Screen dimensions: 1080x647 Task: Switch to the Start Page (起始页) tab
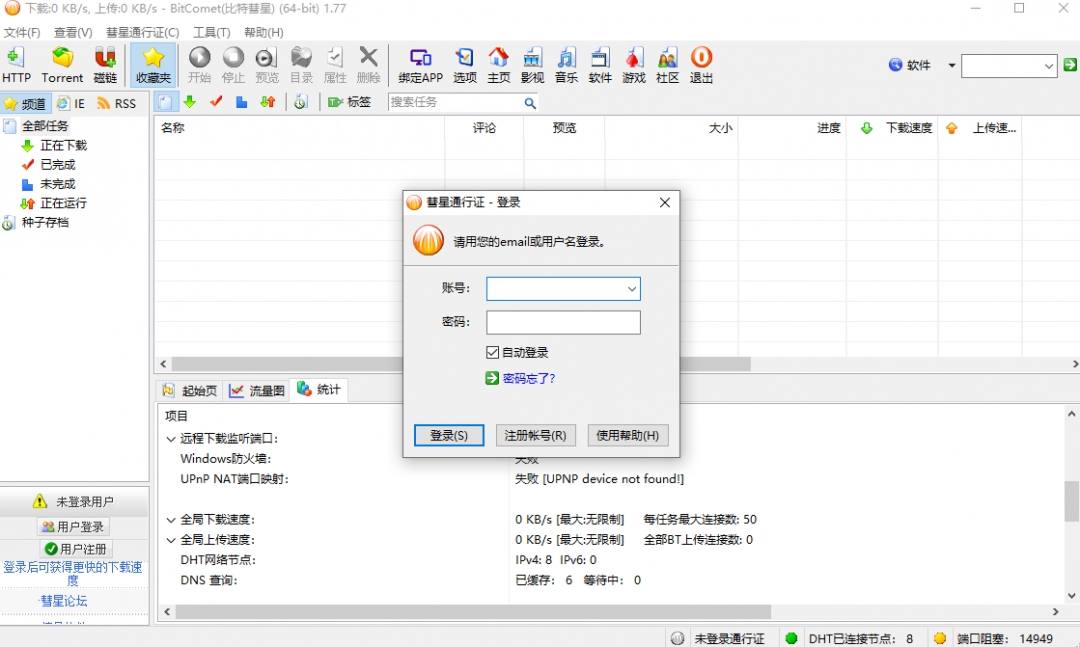[x=190, y=391]
